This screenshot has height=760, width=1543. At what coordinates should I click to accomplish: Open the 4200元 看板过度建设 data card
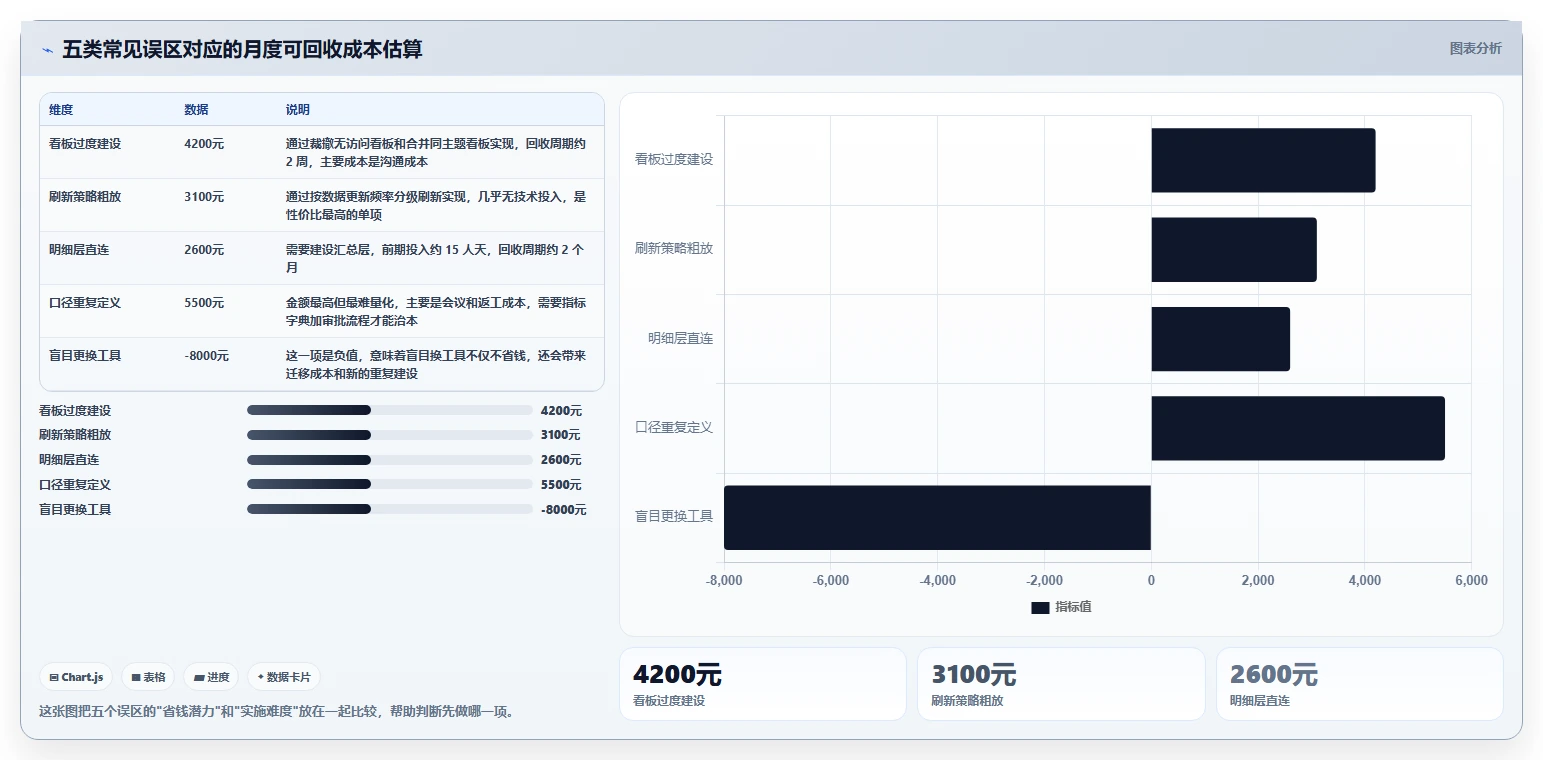[763, 684]
